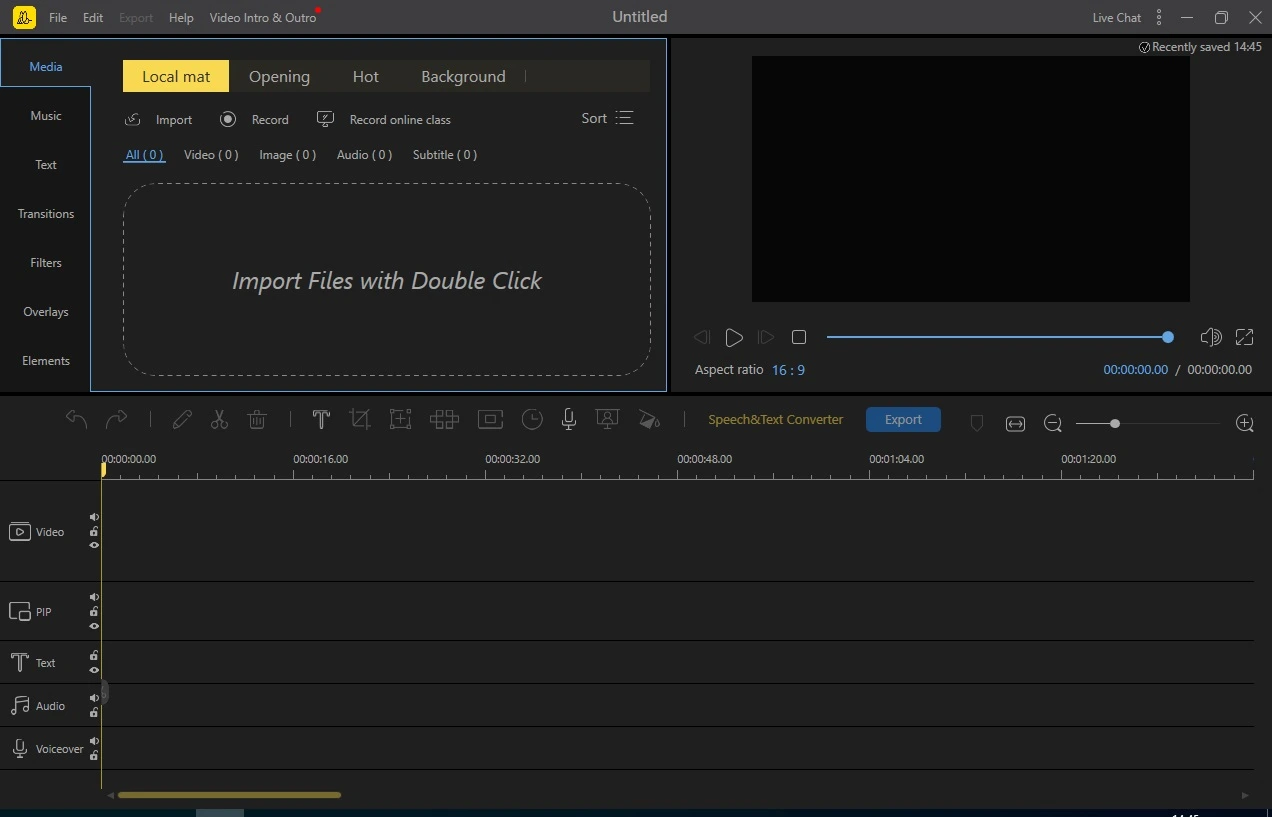Click the blue Export button
This screenshot has width=1272, height=817.
coord(903,420)
